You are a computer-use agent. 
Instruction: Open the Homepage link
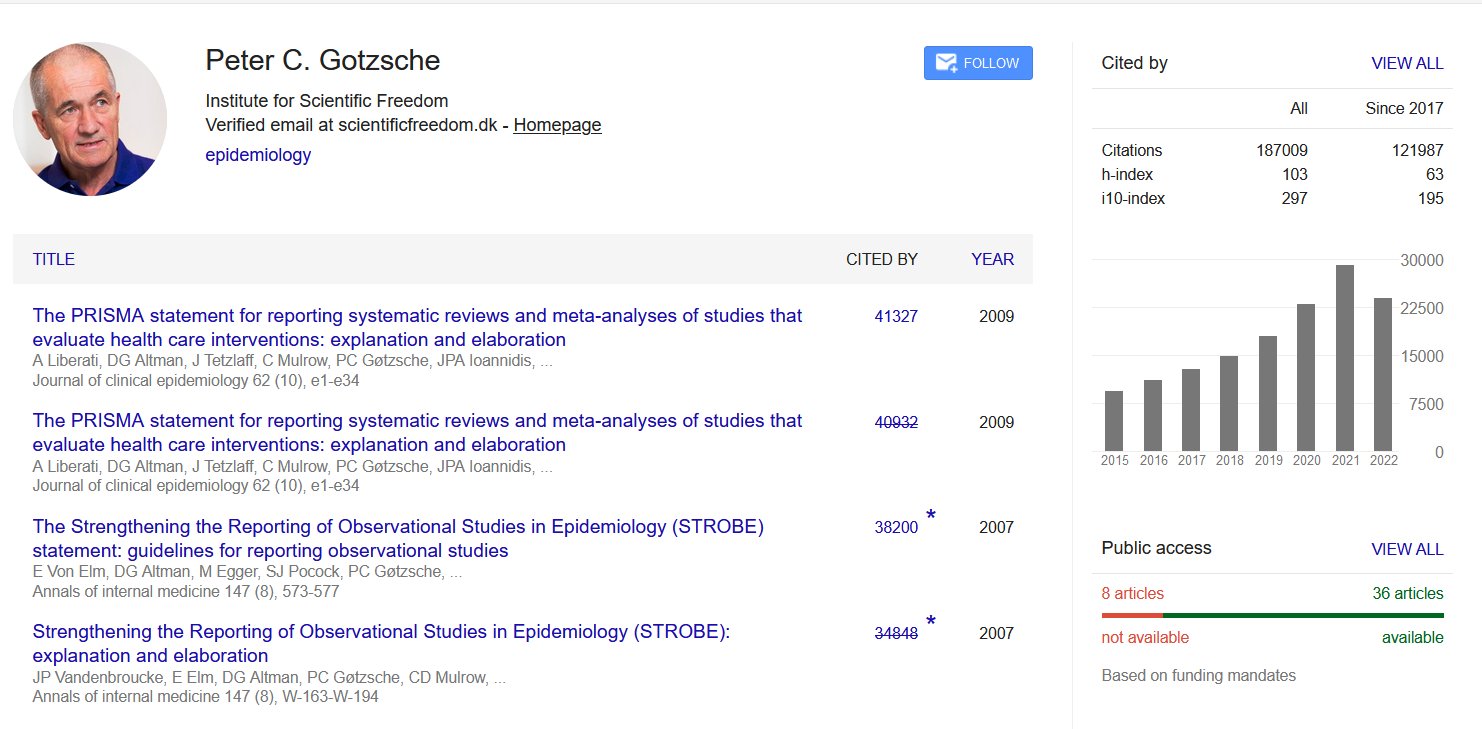[557, 125]
